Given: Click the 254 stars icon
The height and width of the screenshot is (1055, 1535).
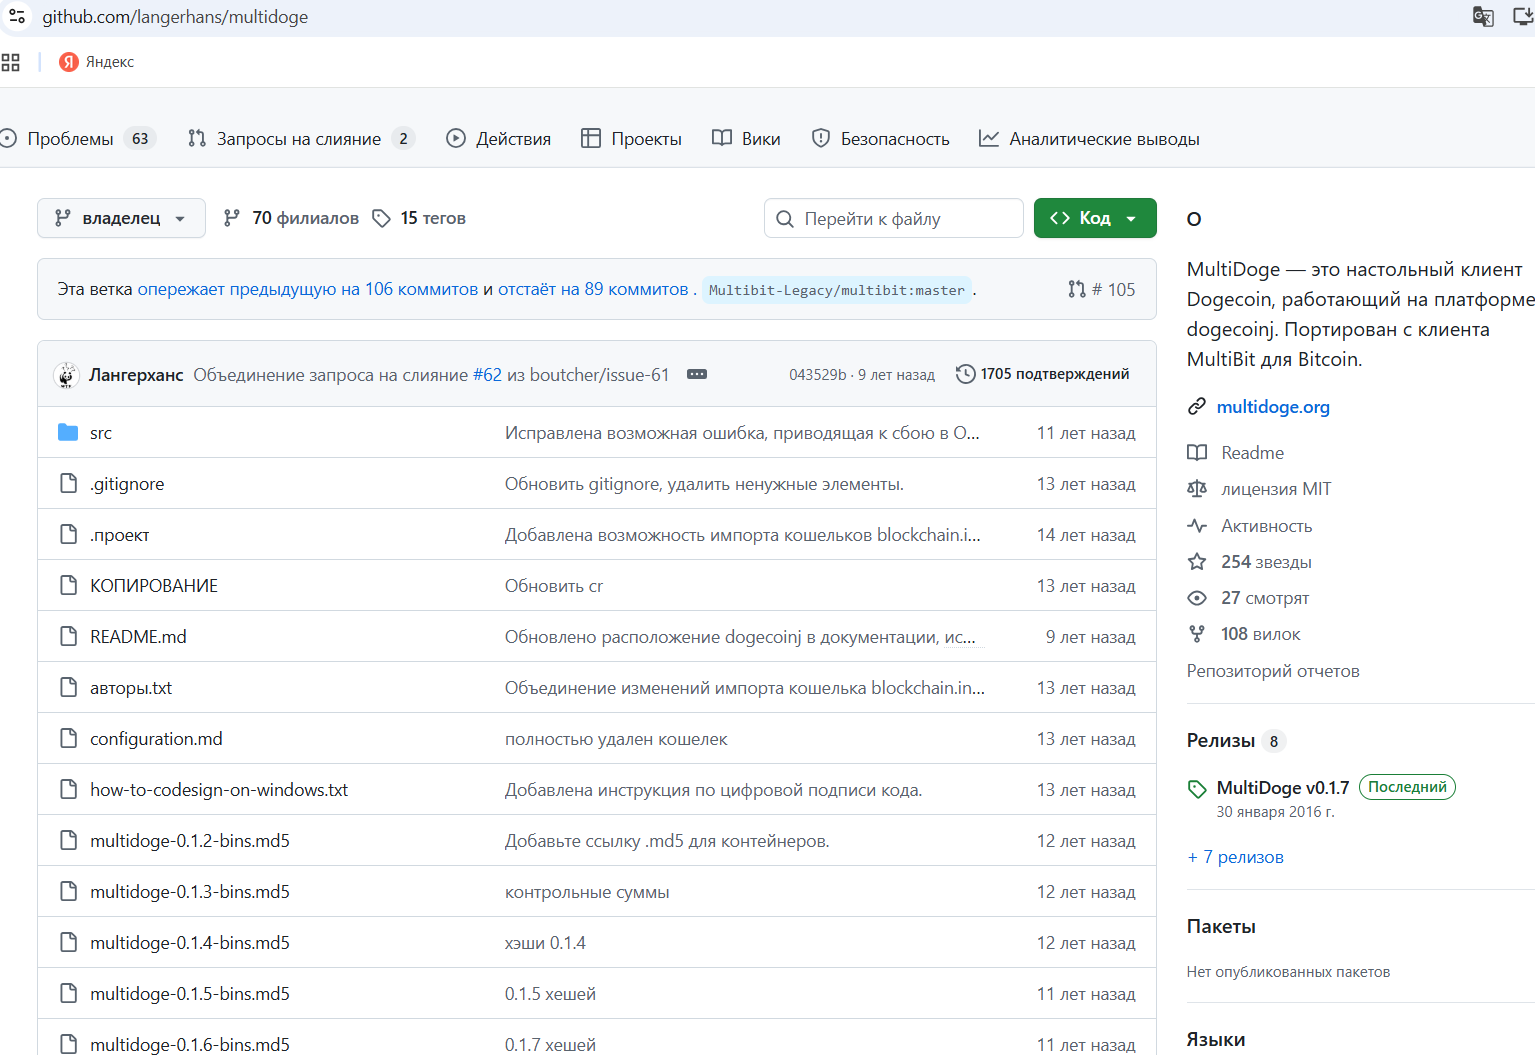Looking at the screenshot, I should click(1197, 562).
